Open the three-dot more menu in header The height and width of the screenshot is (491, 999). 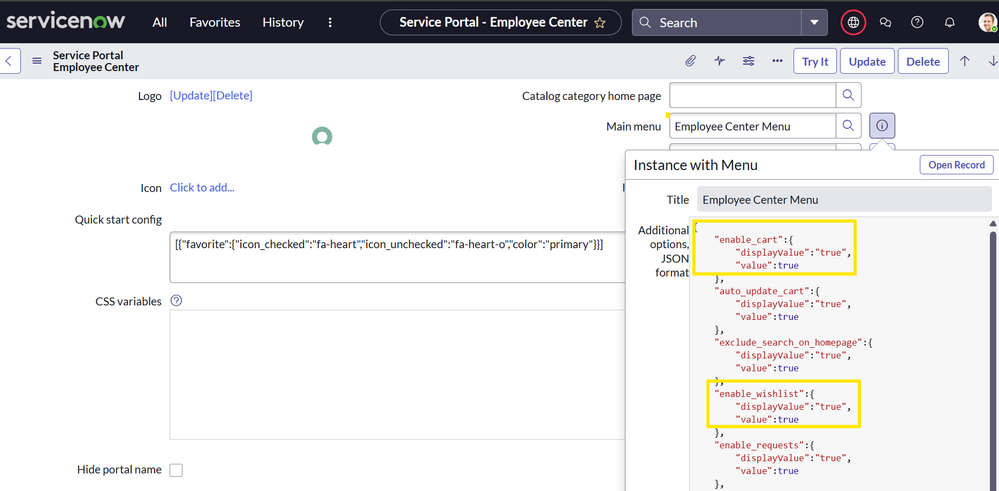(x=330, y=22)
